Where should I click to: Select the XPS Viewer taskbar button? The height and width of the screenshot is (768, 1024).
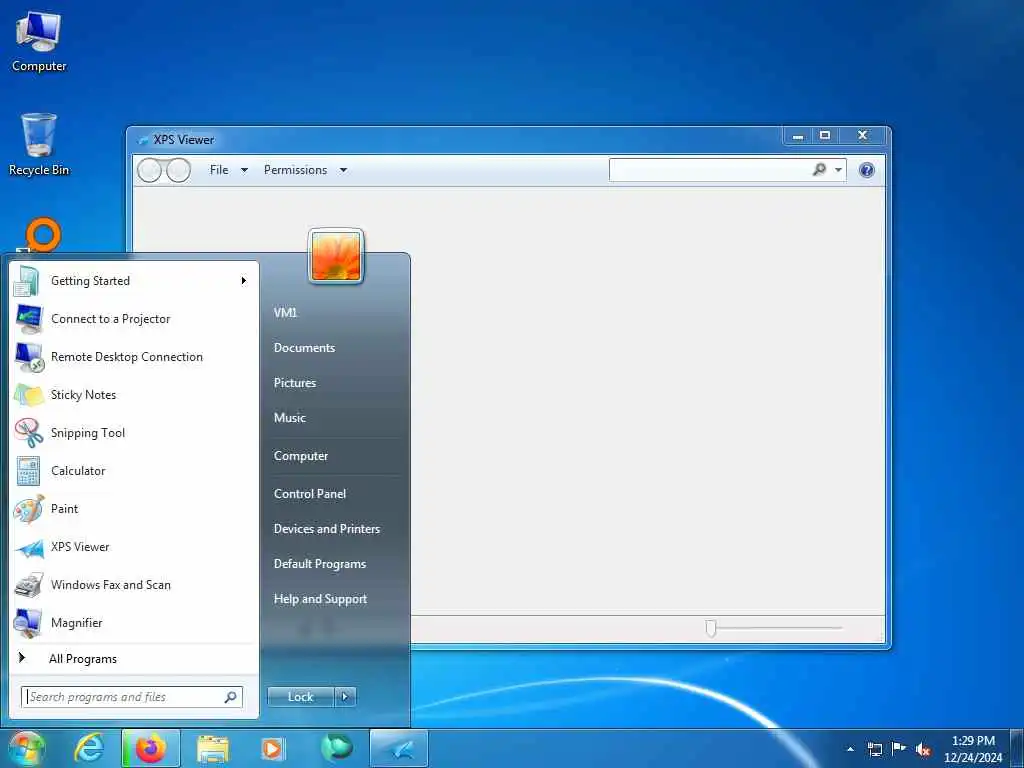click(399, 748)
